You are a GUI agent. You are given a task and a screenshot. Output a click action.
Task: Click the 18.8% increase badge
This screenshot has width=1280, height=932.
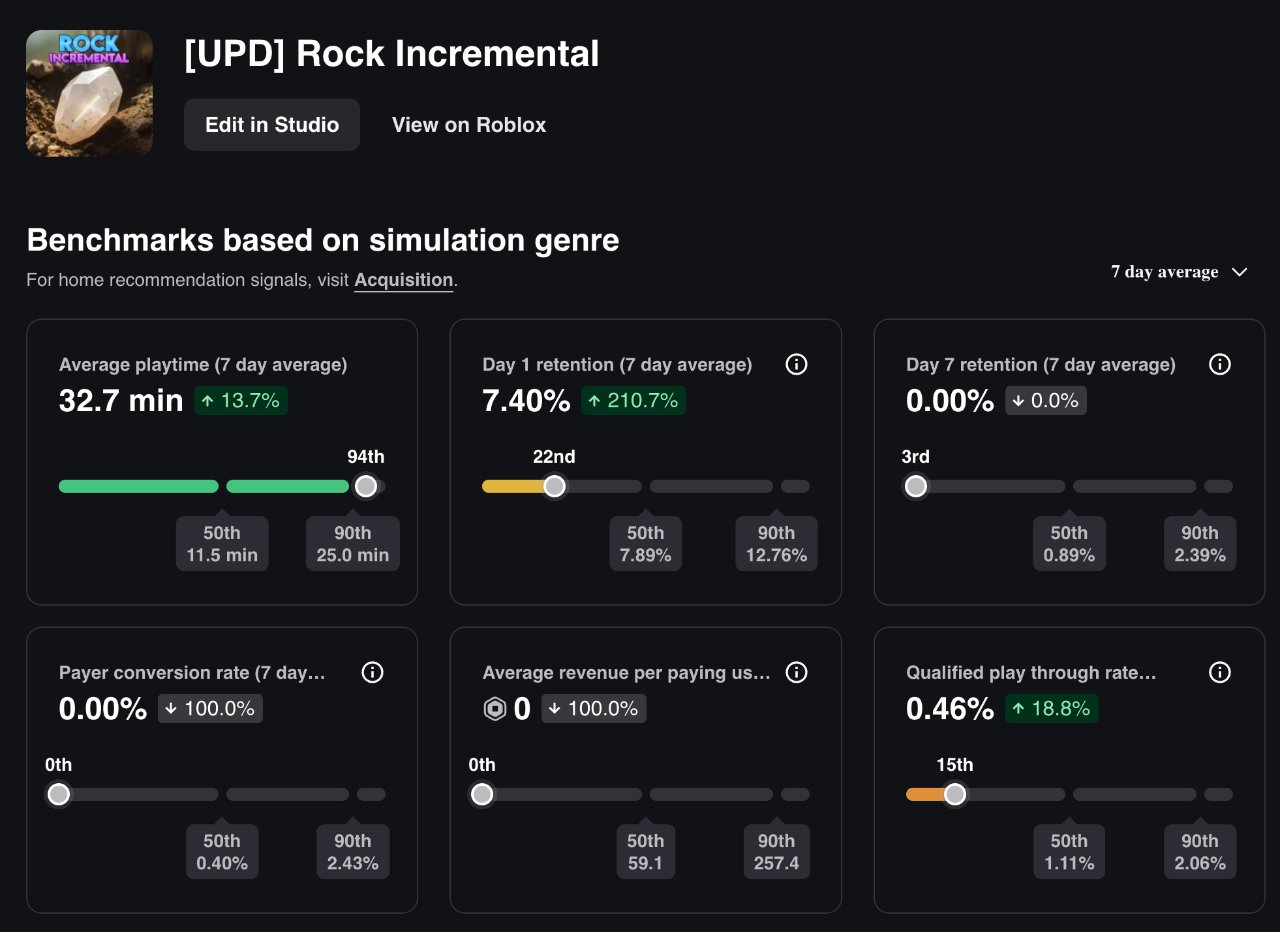(x=1052, y=709)
